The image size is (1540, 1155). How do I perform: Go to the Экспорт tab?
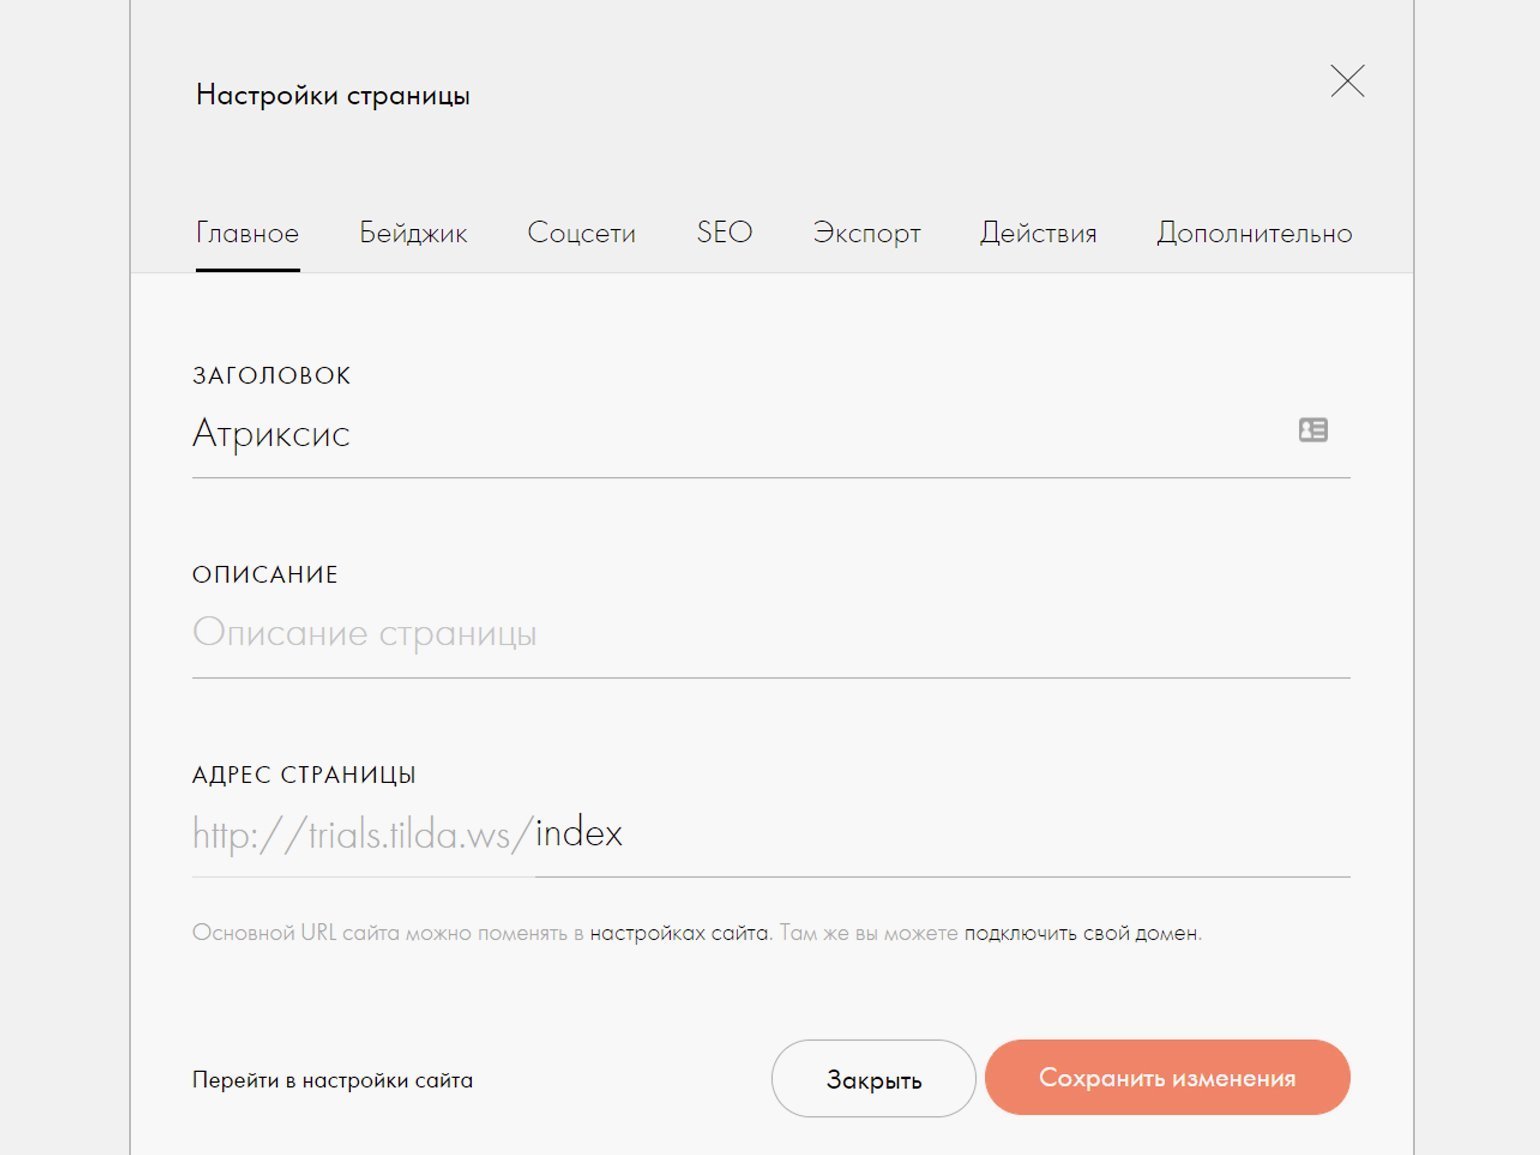point(866,233)
